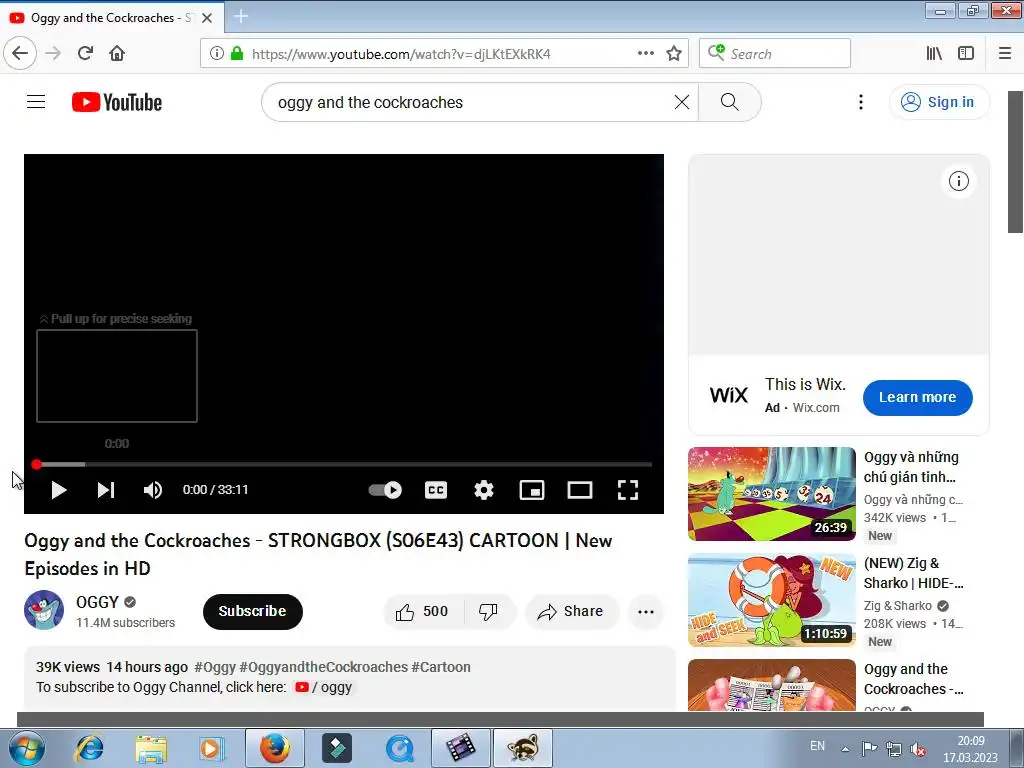This screenshot has height=768, width=1024.
Task: Play the video with the play button
Action: pyautogui.click(x=59, y=490)
